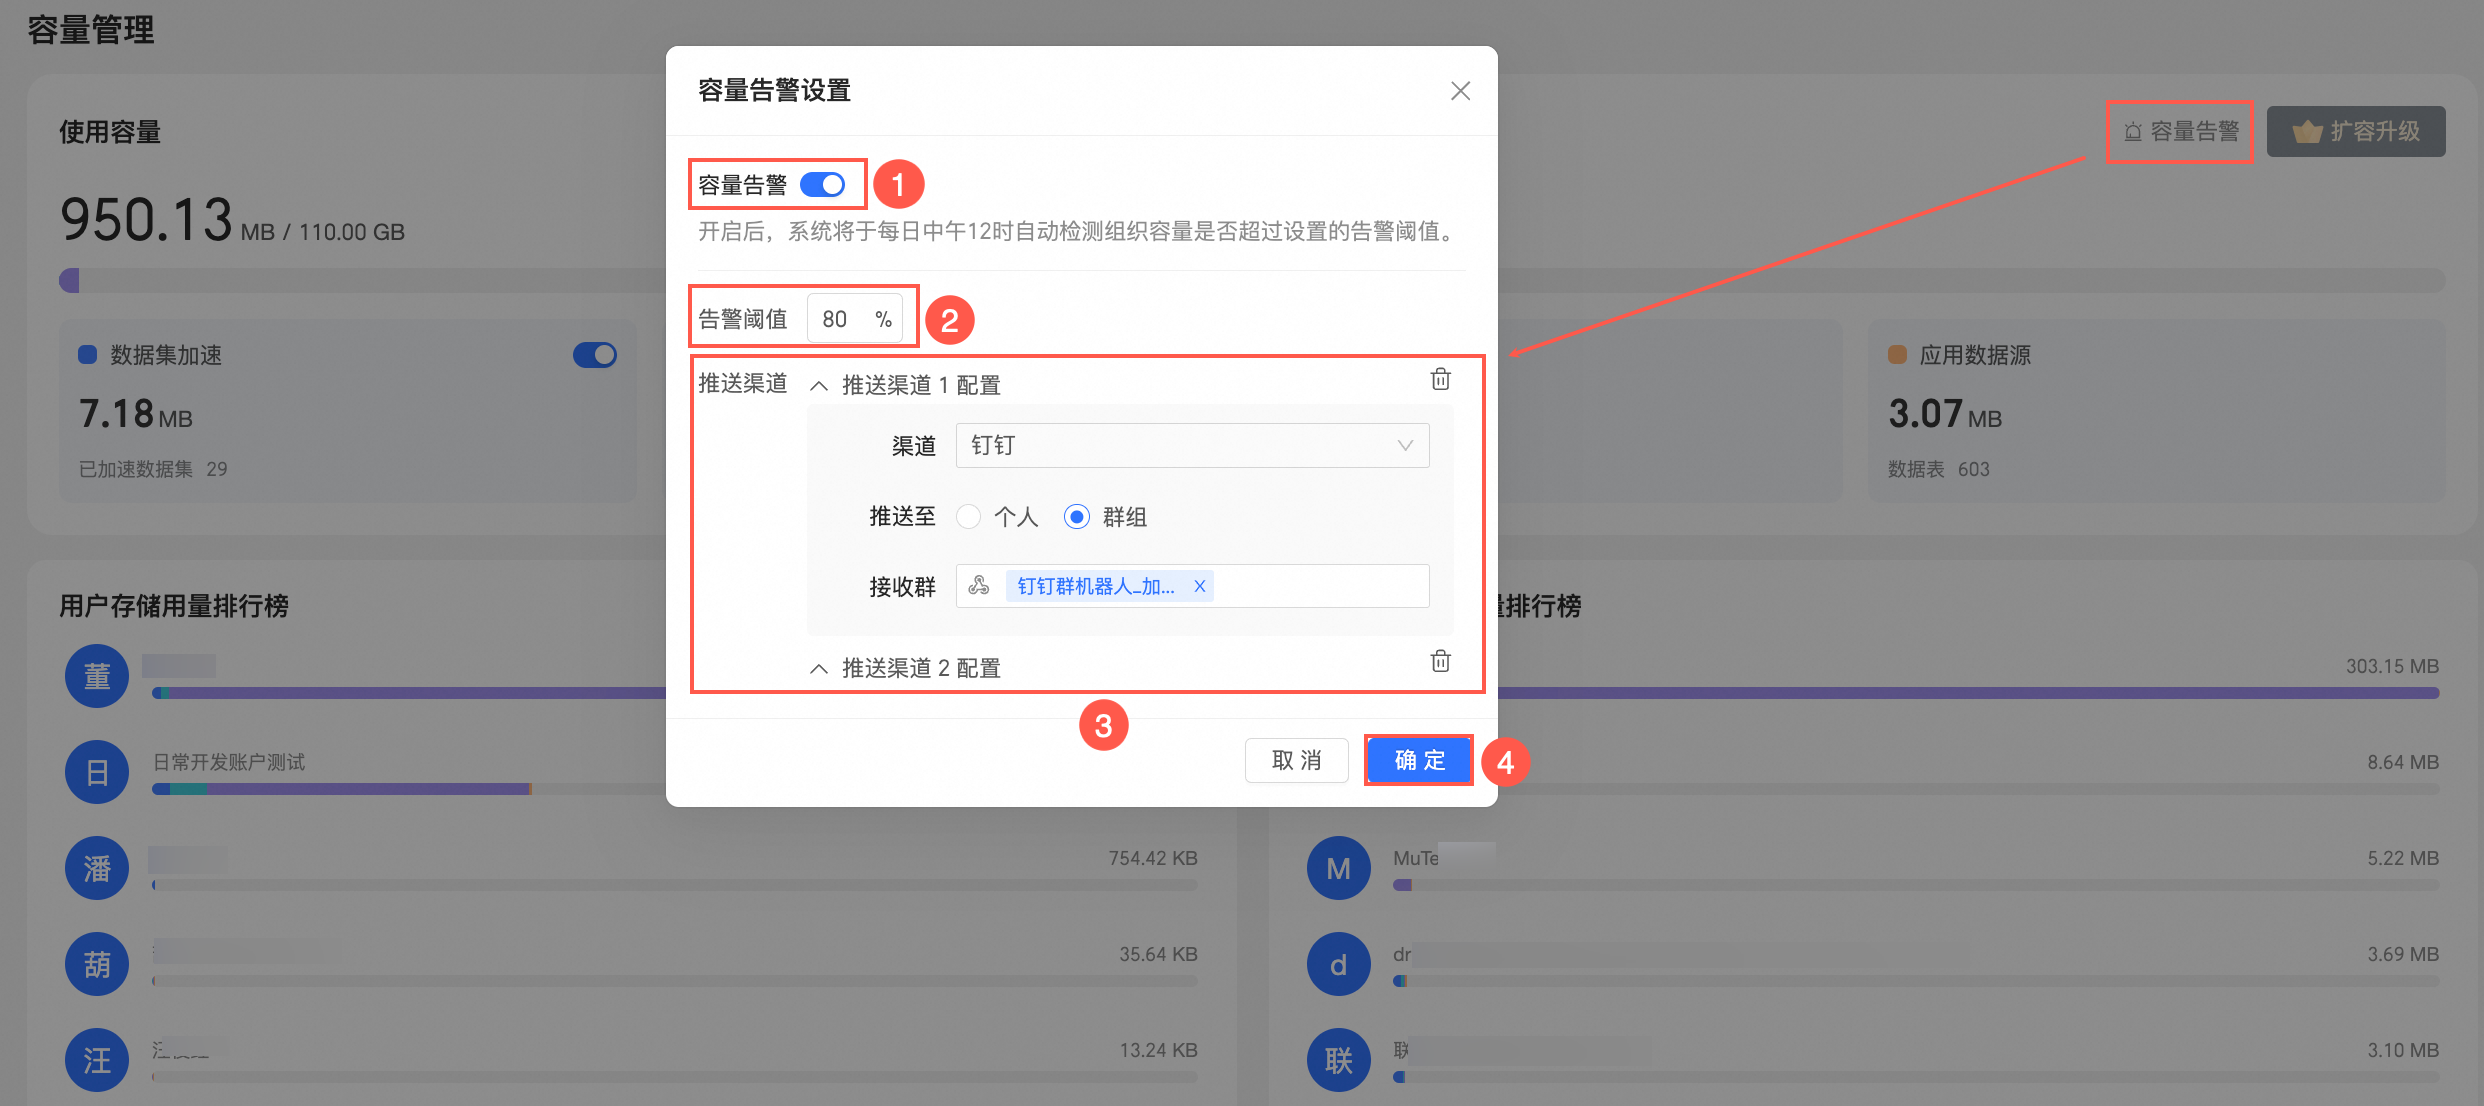This screenshot has height=1106, width=2484.
Task: Remove the 钉钉群机器人 tag from 接收群
Action: click(x=1199, y=587)
